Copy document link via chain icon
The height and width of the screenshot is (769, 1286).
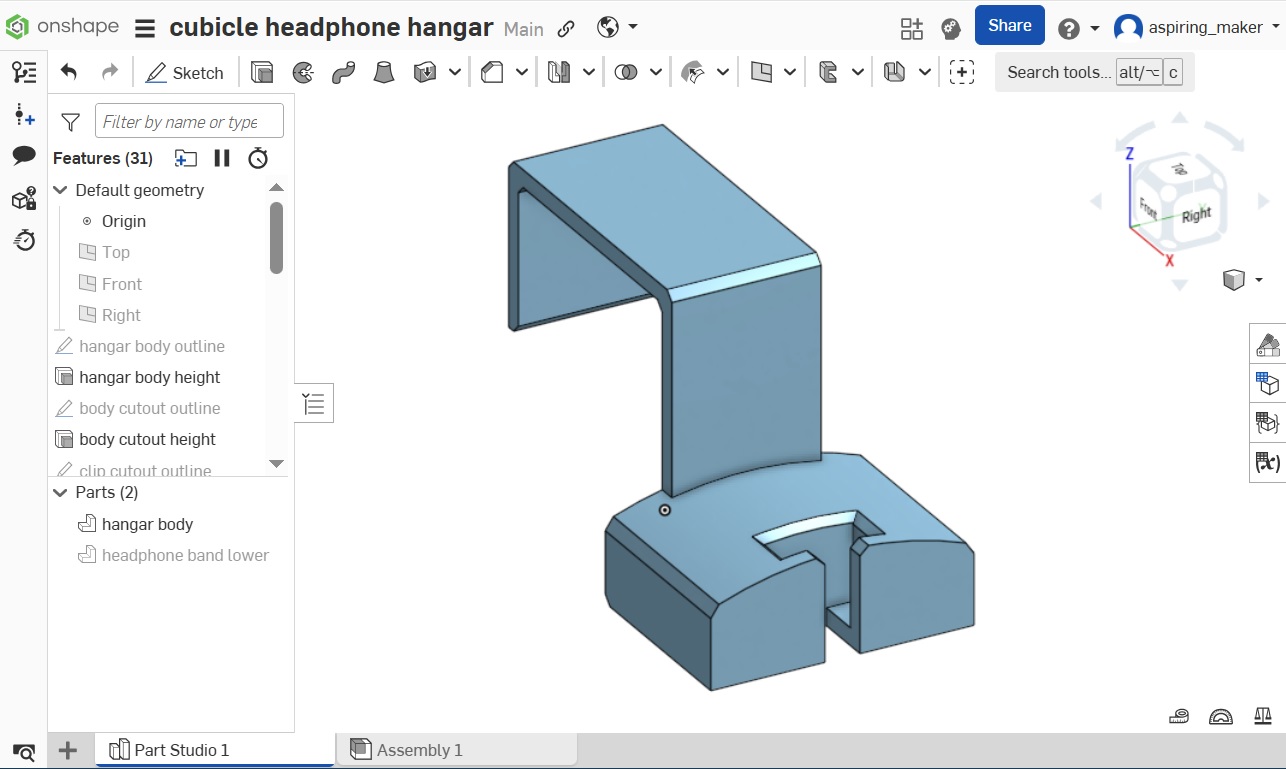tap(566, 28)
